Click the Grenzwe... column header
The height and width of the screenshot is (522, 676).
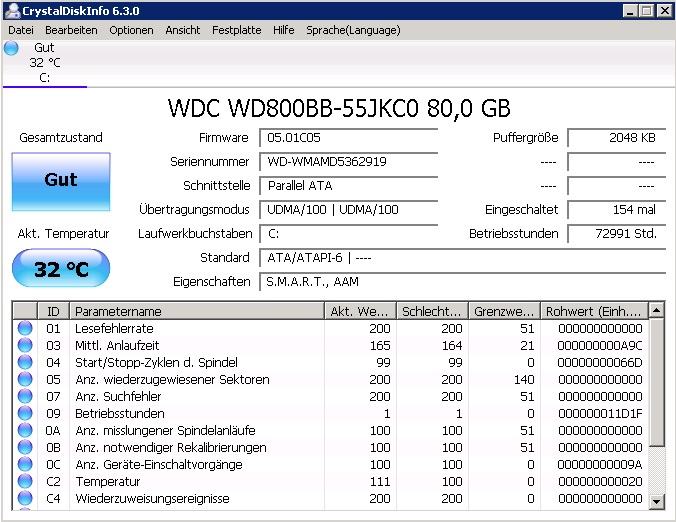(504, 311)
